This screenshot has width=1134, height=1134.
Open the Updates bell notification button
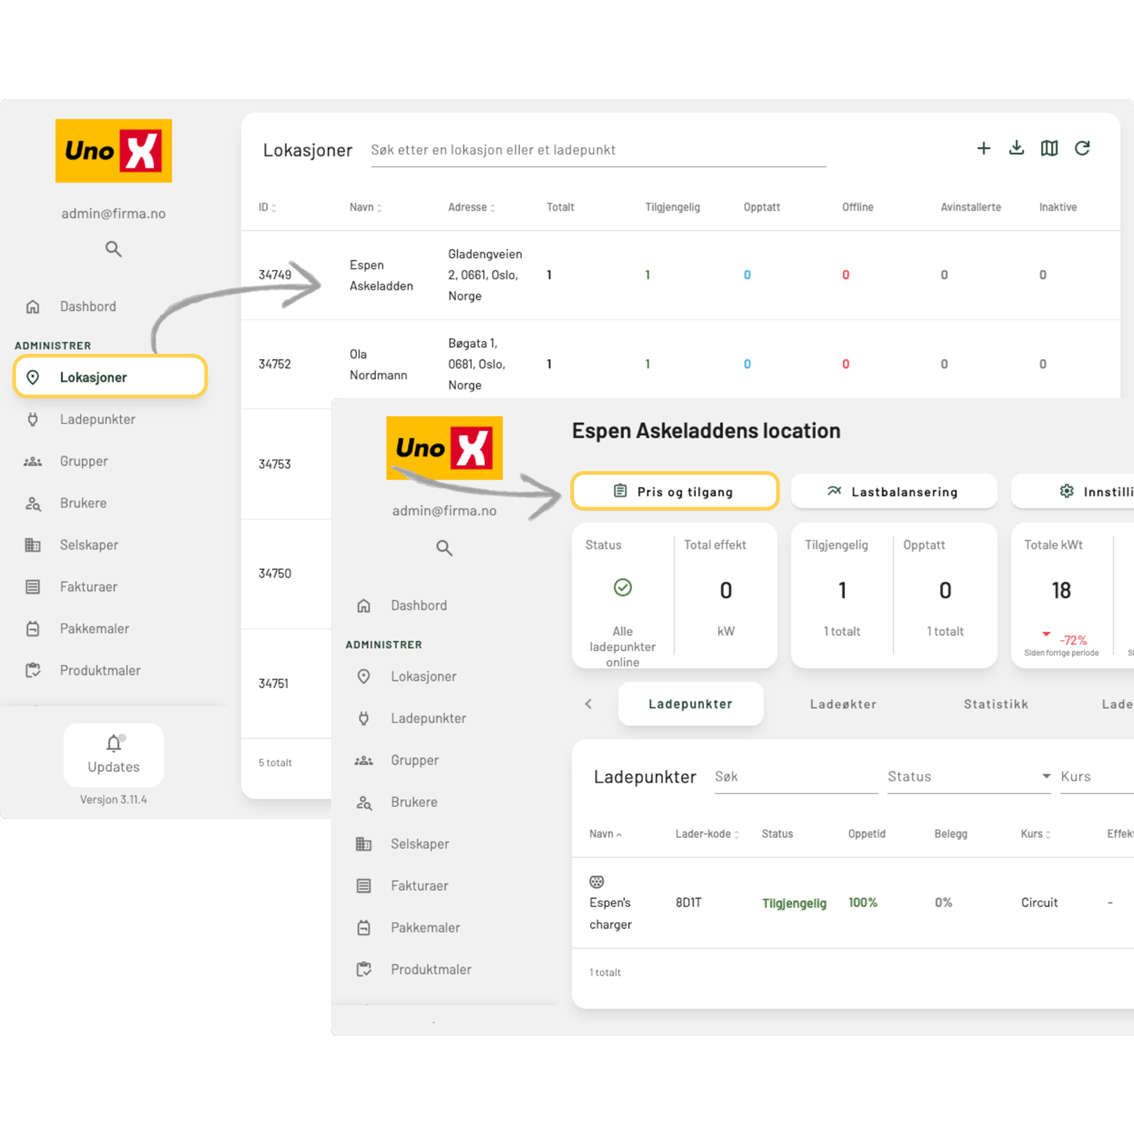[x=114, y=754]
